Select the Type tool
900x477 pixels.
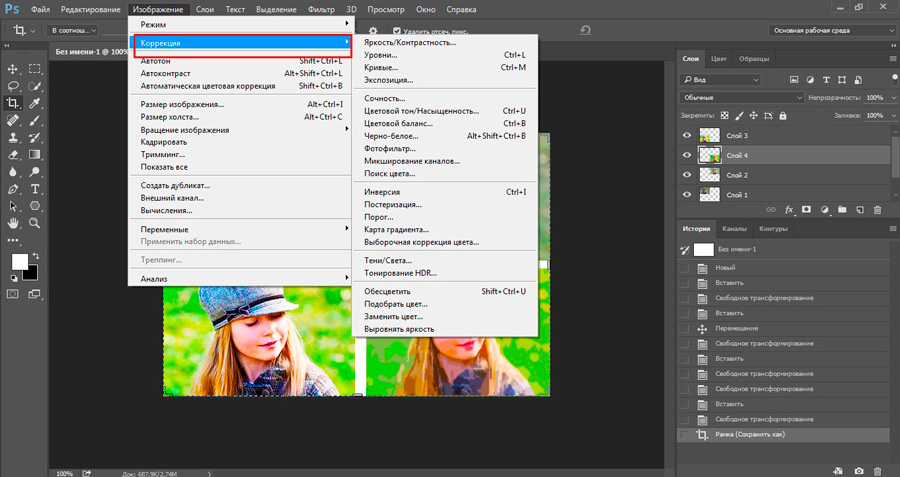(34, 189)
